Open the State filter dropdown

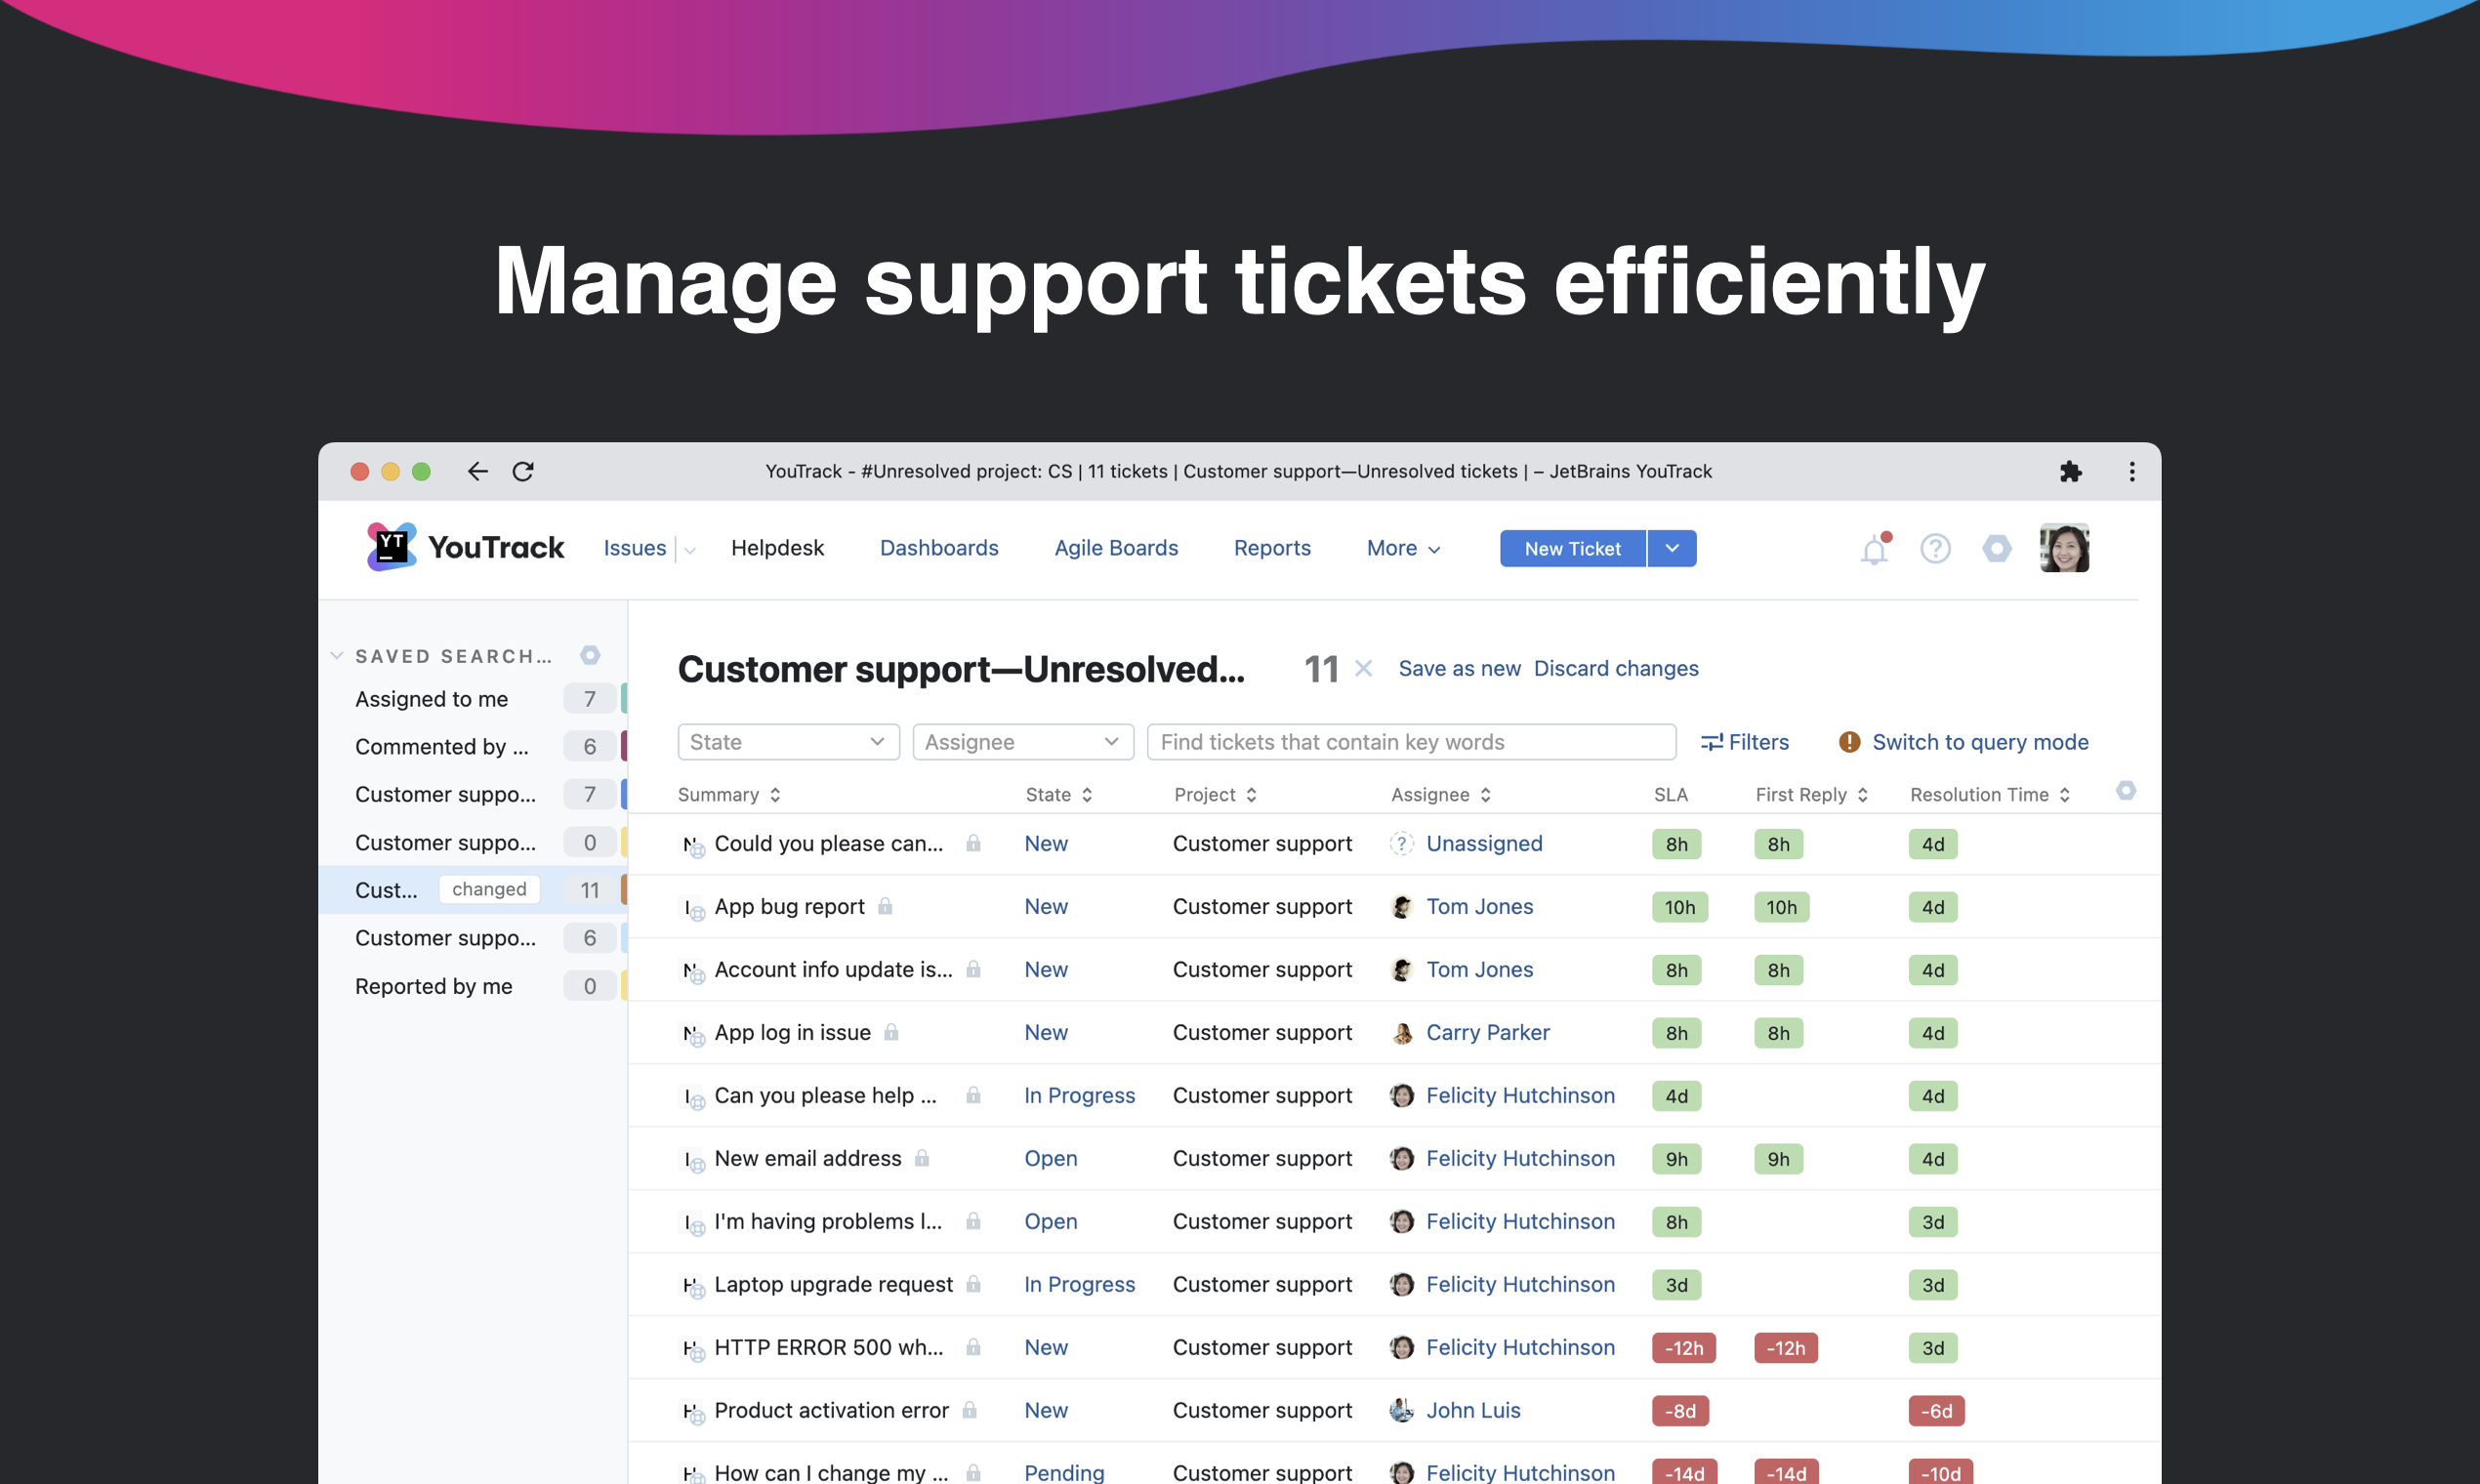click(x=788, y=742)
